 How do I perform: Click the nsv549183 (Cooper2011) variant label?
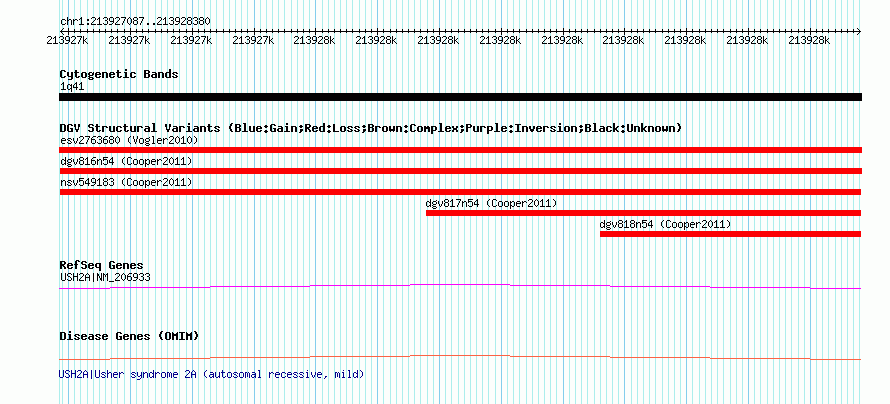[x=126, y=182]
